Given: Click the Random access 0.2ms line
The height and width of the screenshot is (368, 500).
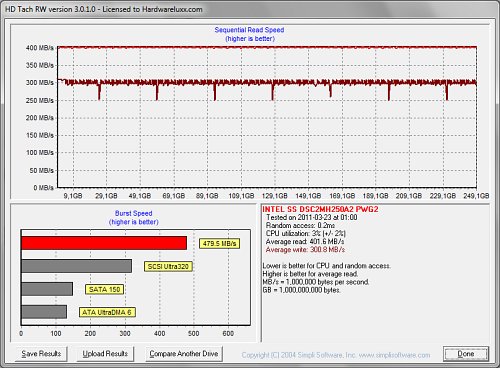Looking at the screenshot, I should click(300, 225).
